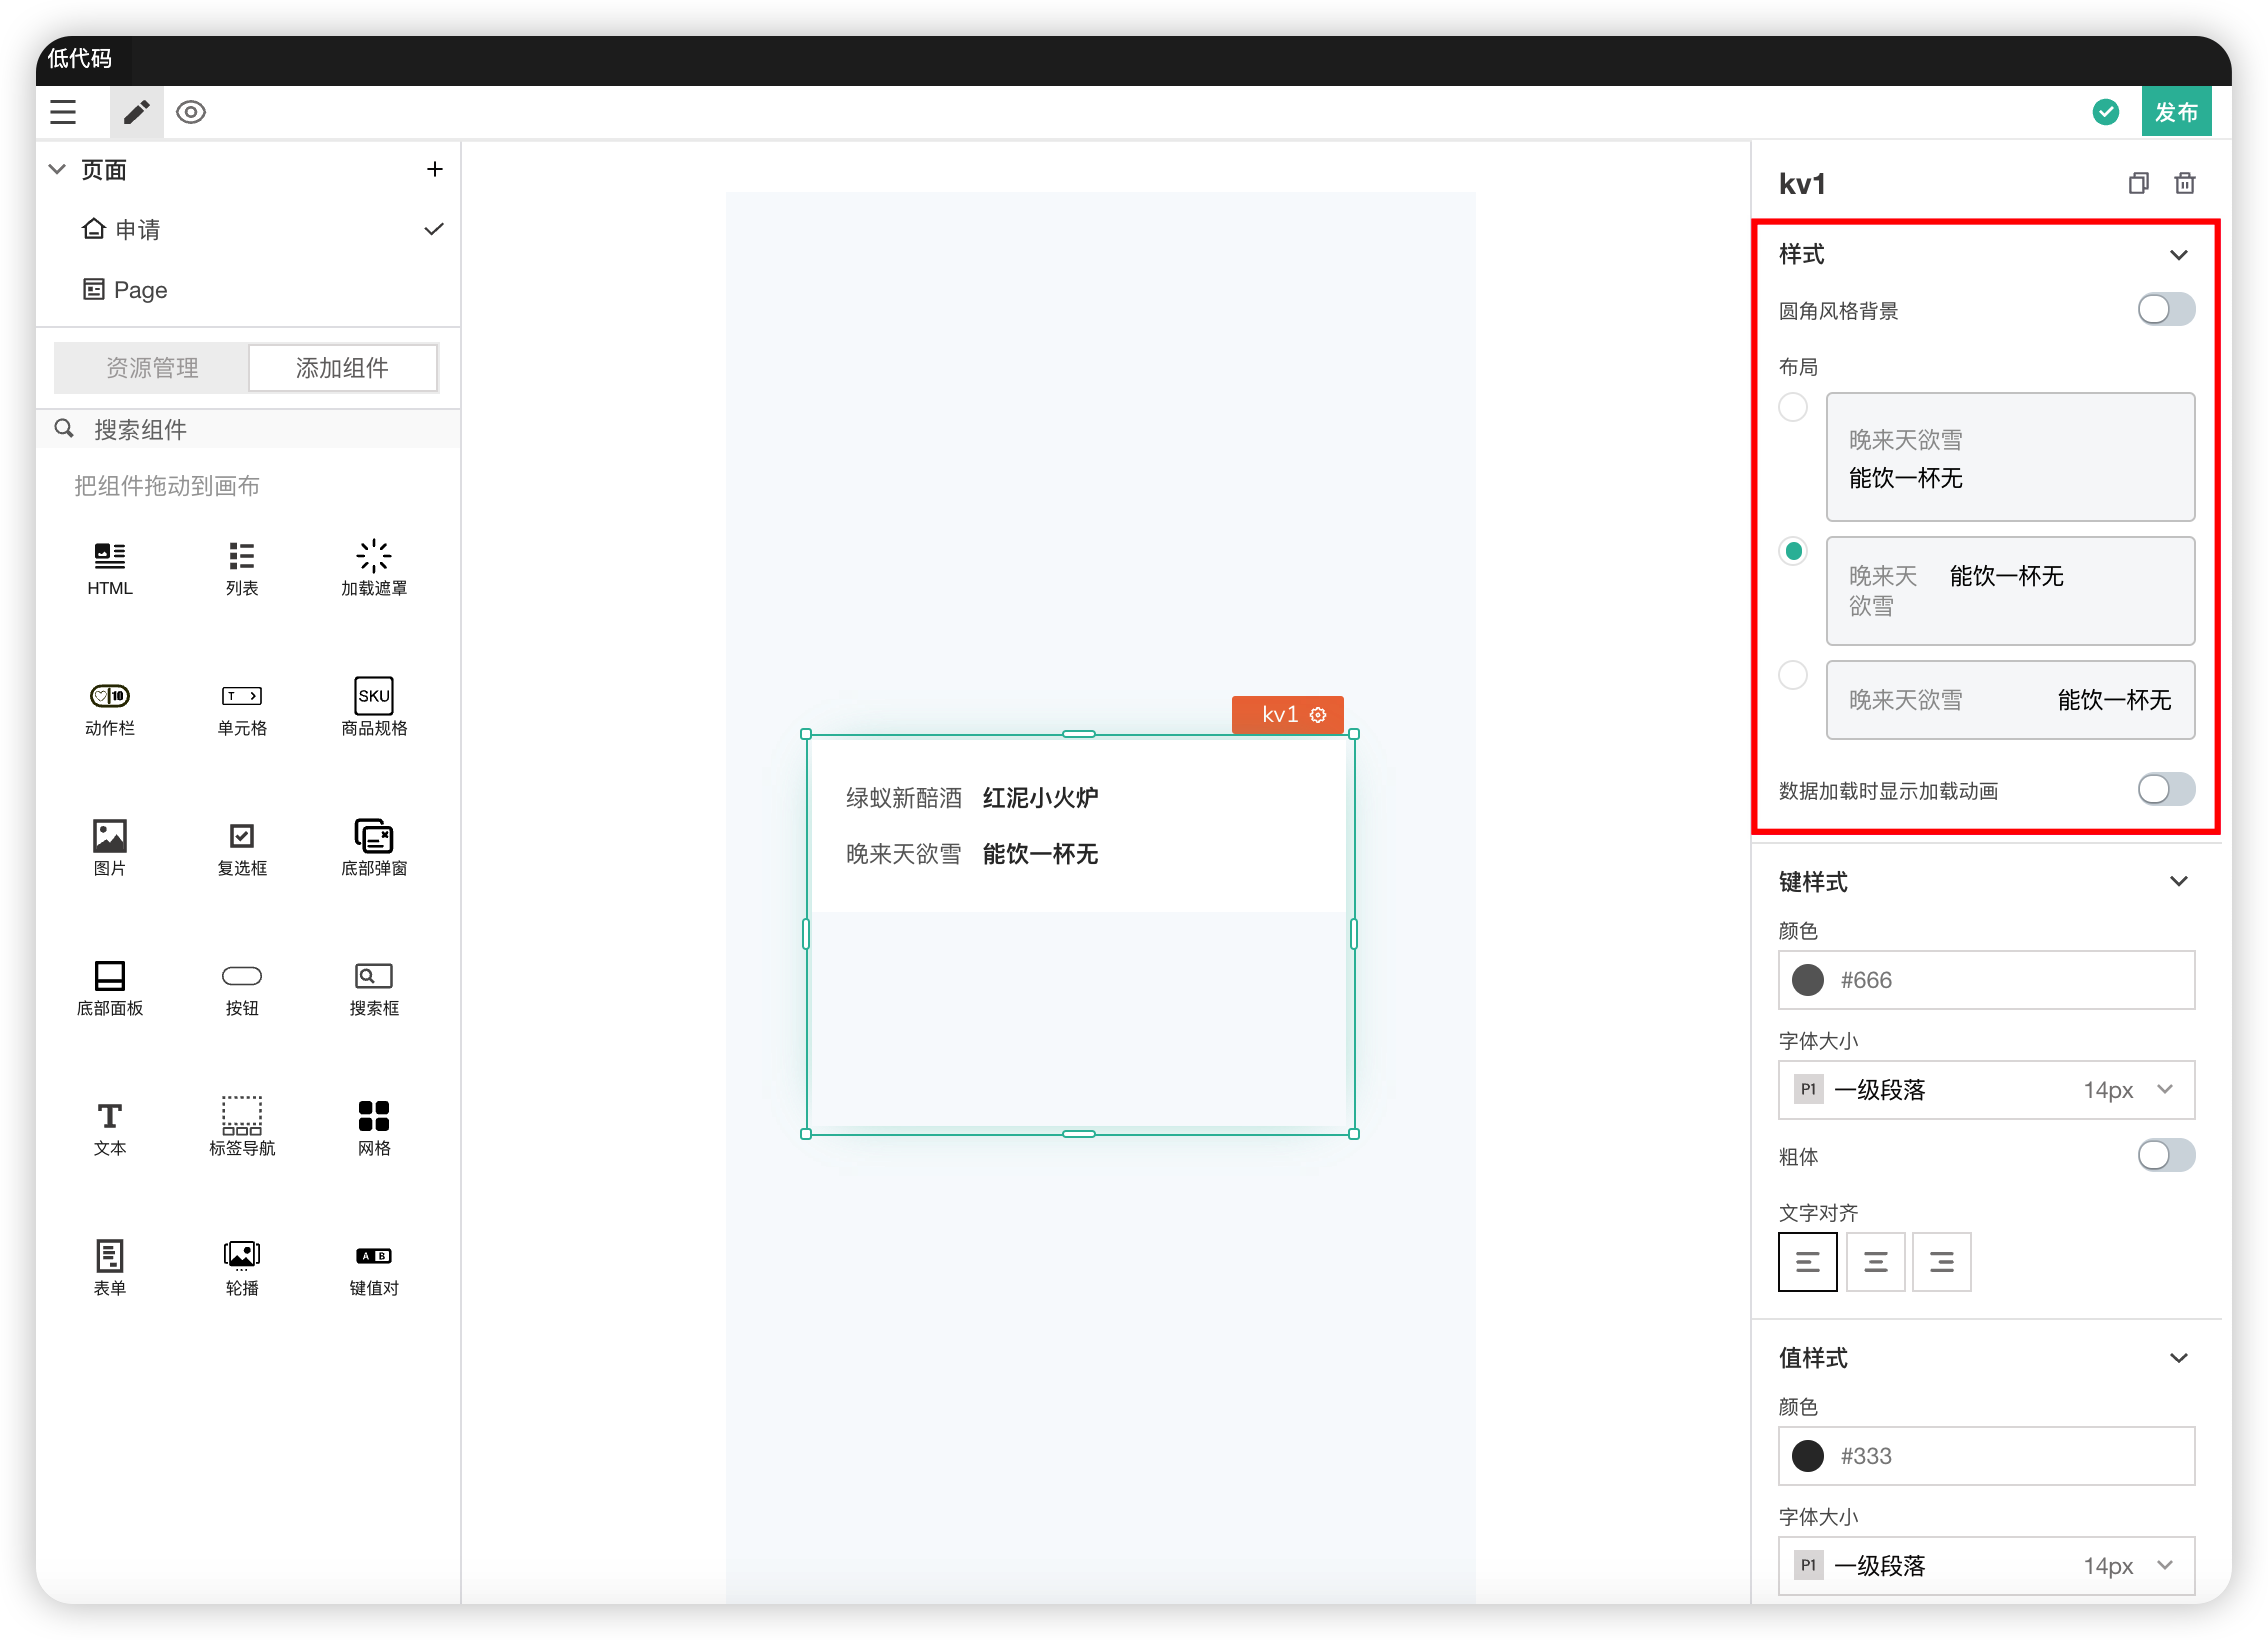Pick the 加载遮罩 loading component icon

click(373, 556)
